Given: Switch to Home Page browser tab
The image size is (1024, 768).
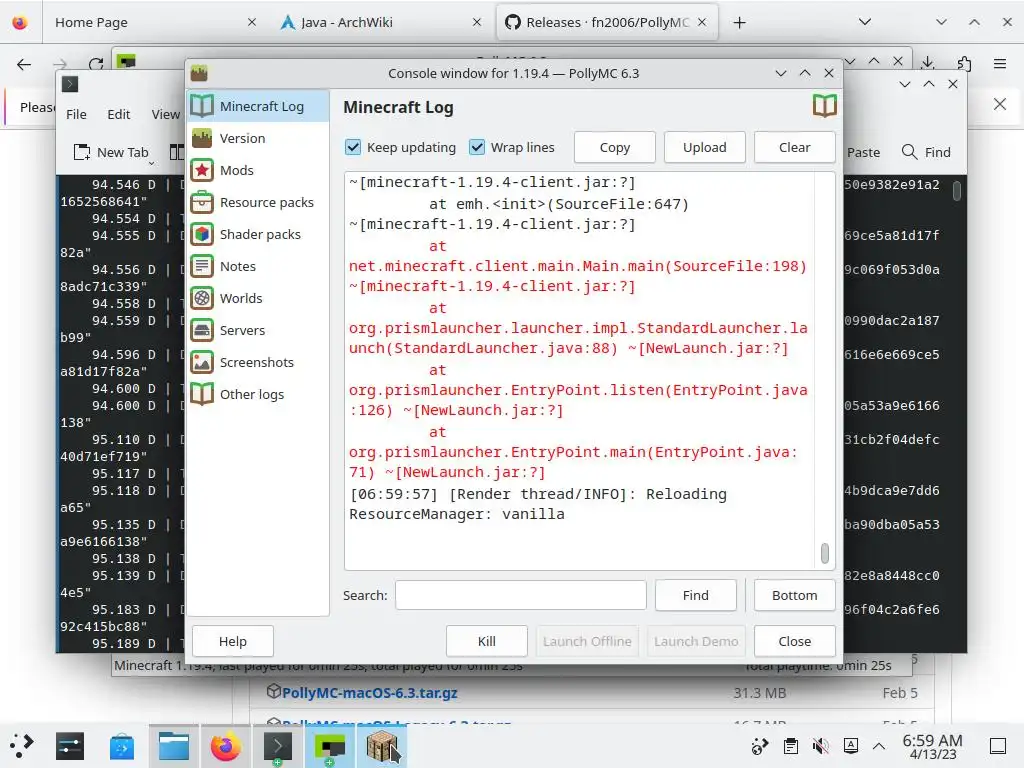Looking at the screenshot, I should [x=155, y=22].
